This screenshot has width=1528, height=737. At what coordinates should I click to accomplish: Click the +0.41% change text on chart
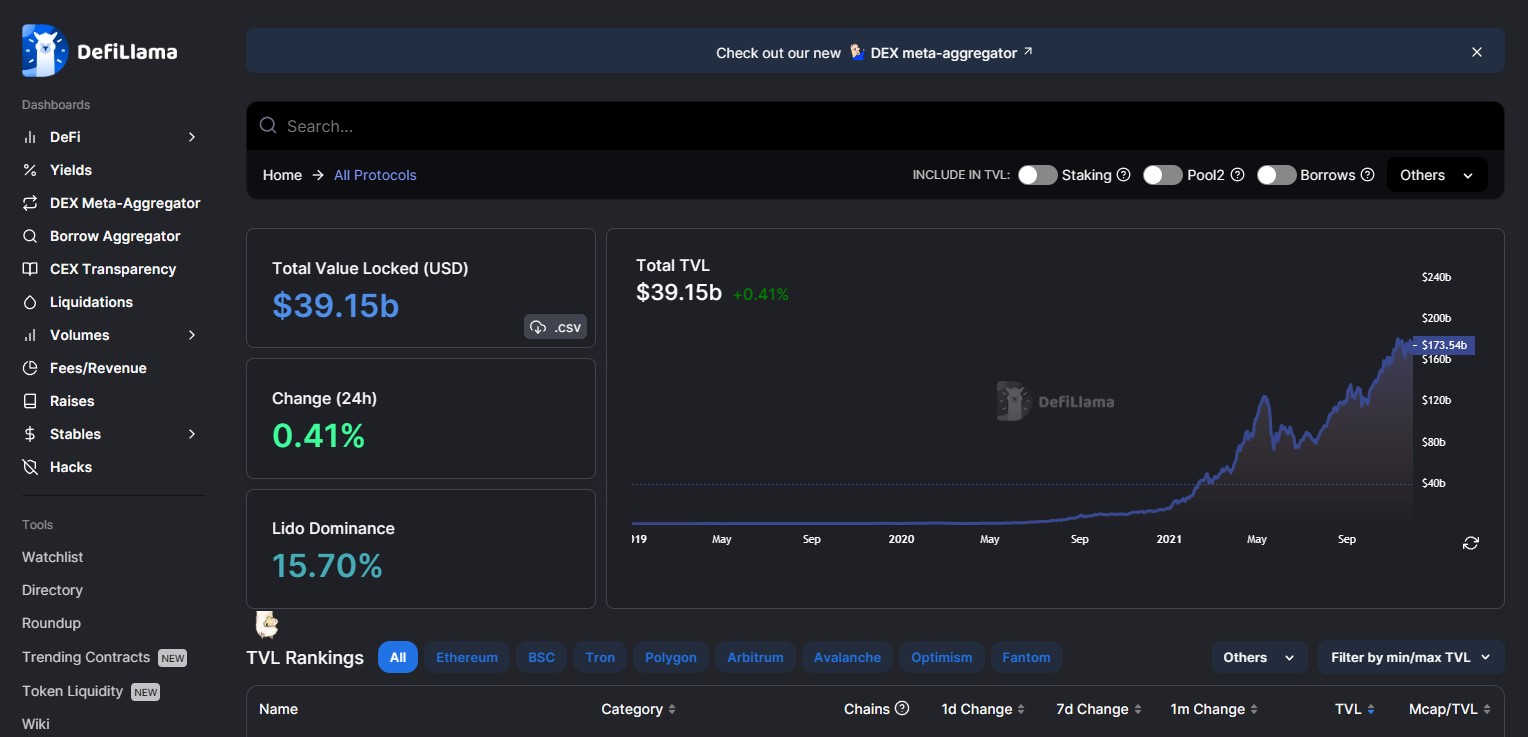(x=761, y=294)
